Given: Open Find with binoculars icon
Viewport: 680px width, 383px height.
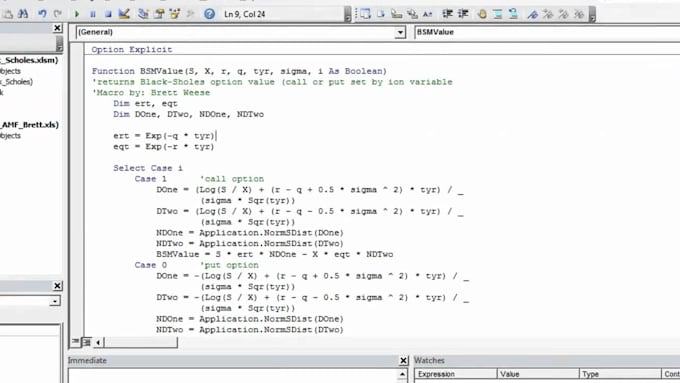Looking at the screenshot, I should click(x=23, y=14).
